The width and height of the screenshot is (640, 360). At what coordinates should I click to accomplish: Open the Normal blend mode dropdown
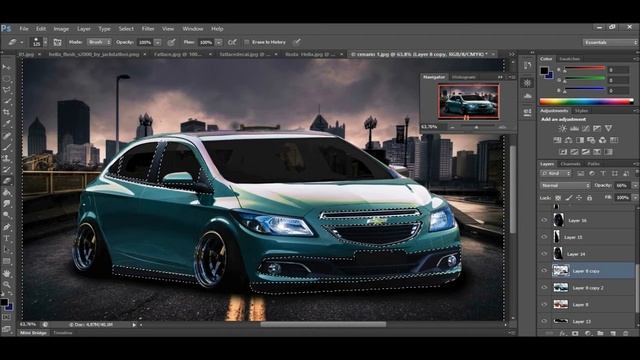click(565, 185)
